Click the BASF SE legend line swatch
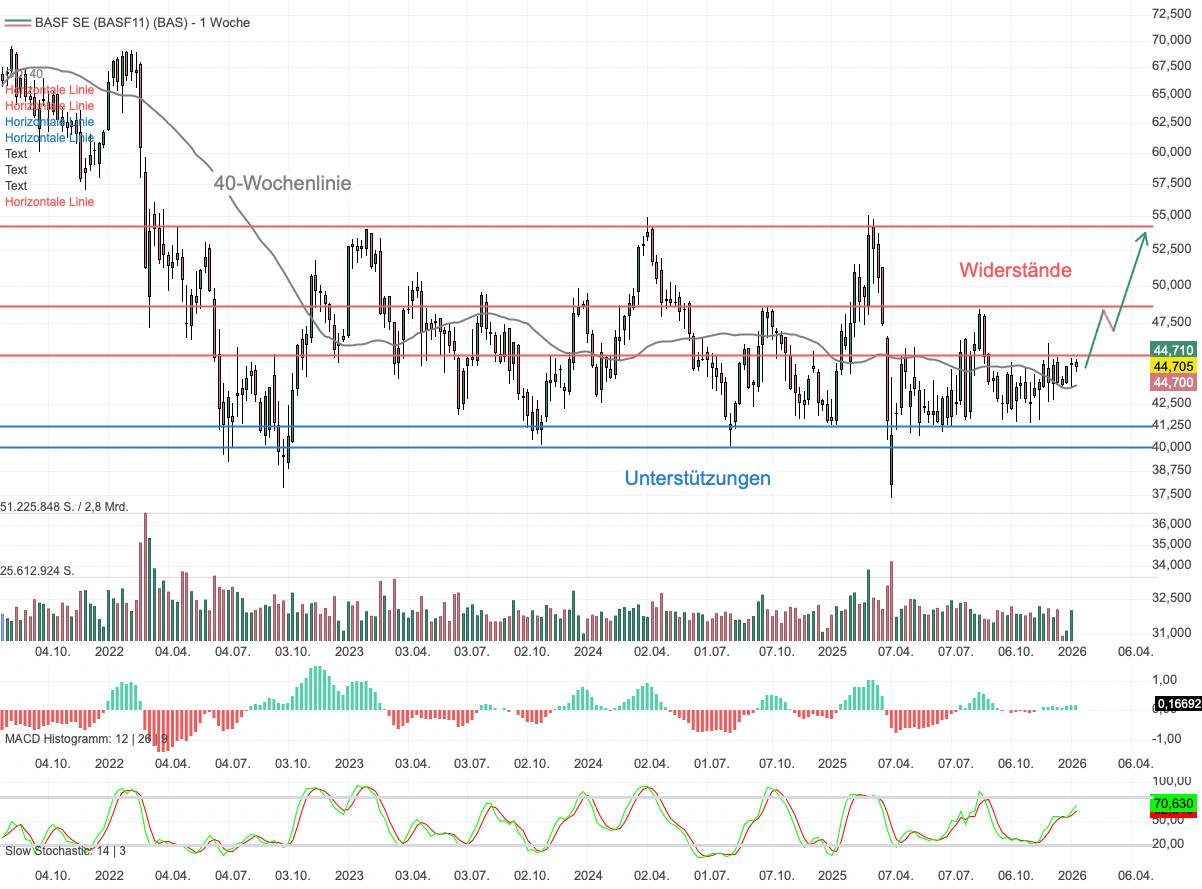The width and height of the screenshot is (1202, 889). click(x=17, y=22)
